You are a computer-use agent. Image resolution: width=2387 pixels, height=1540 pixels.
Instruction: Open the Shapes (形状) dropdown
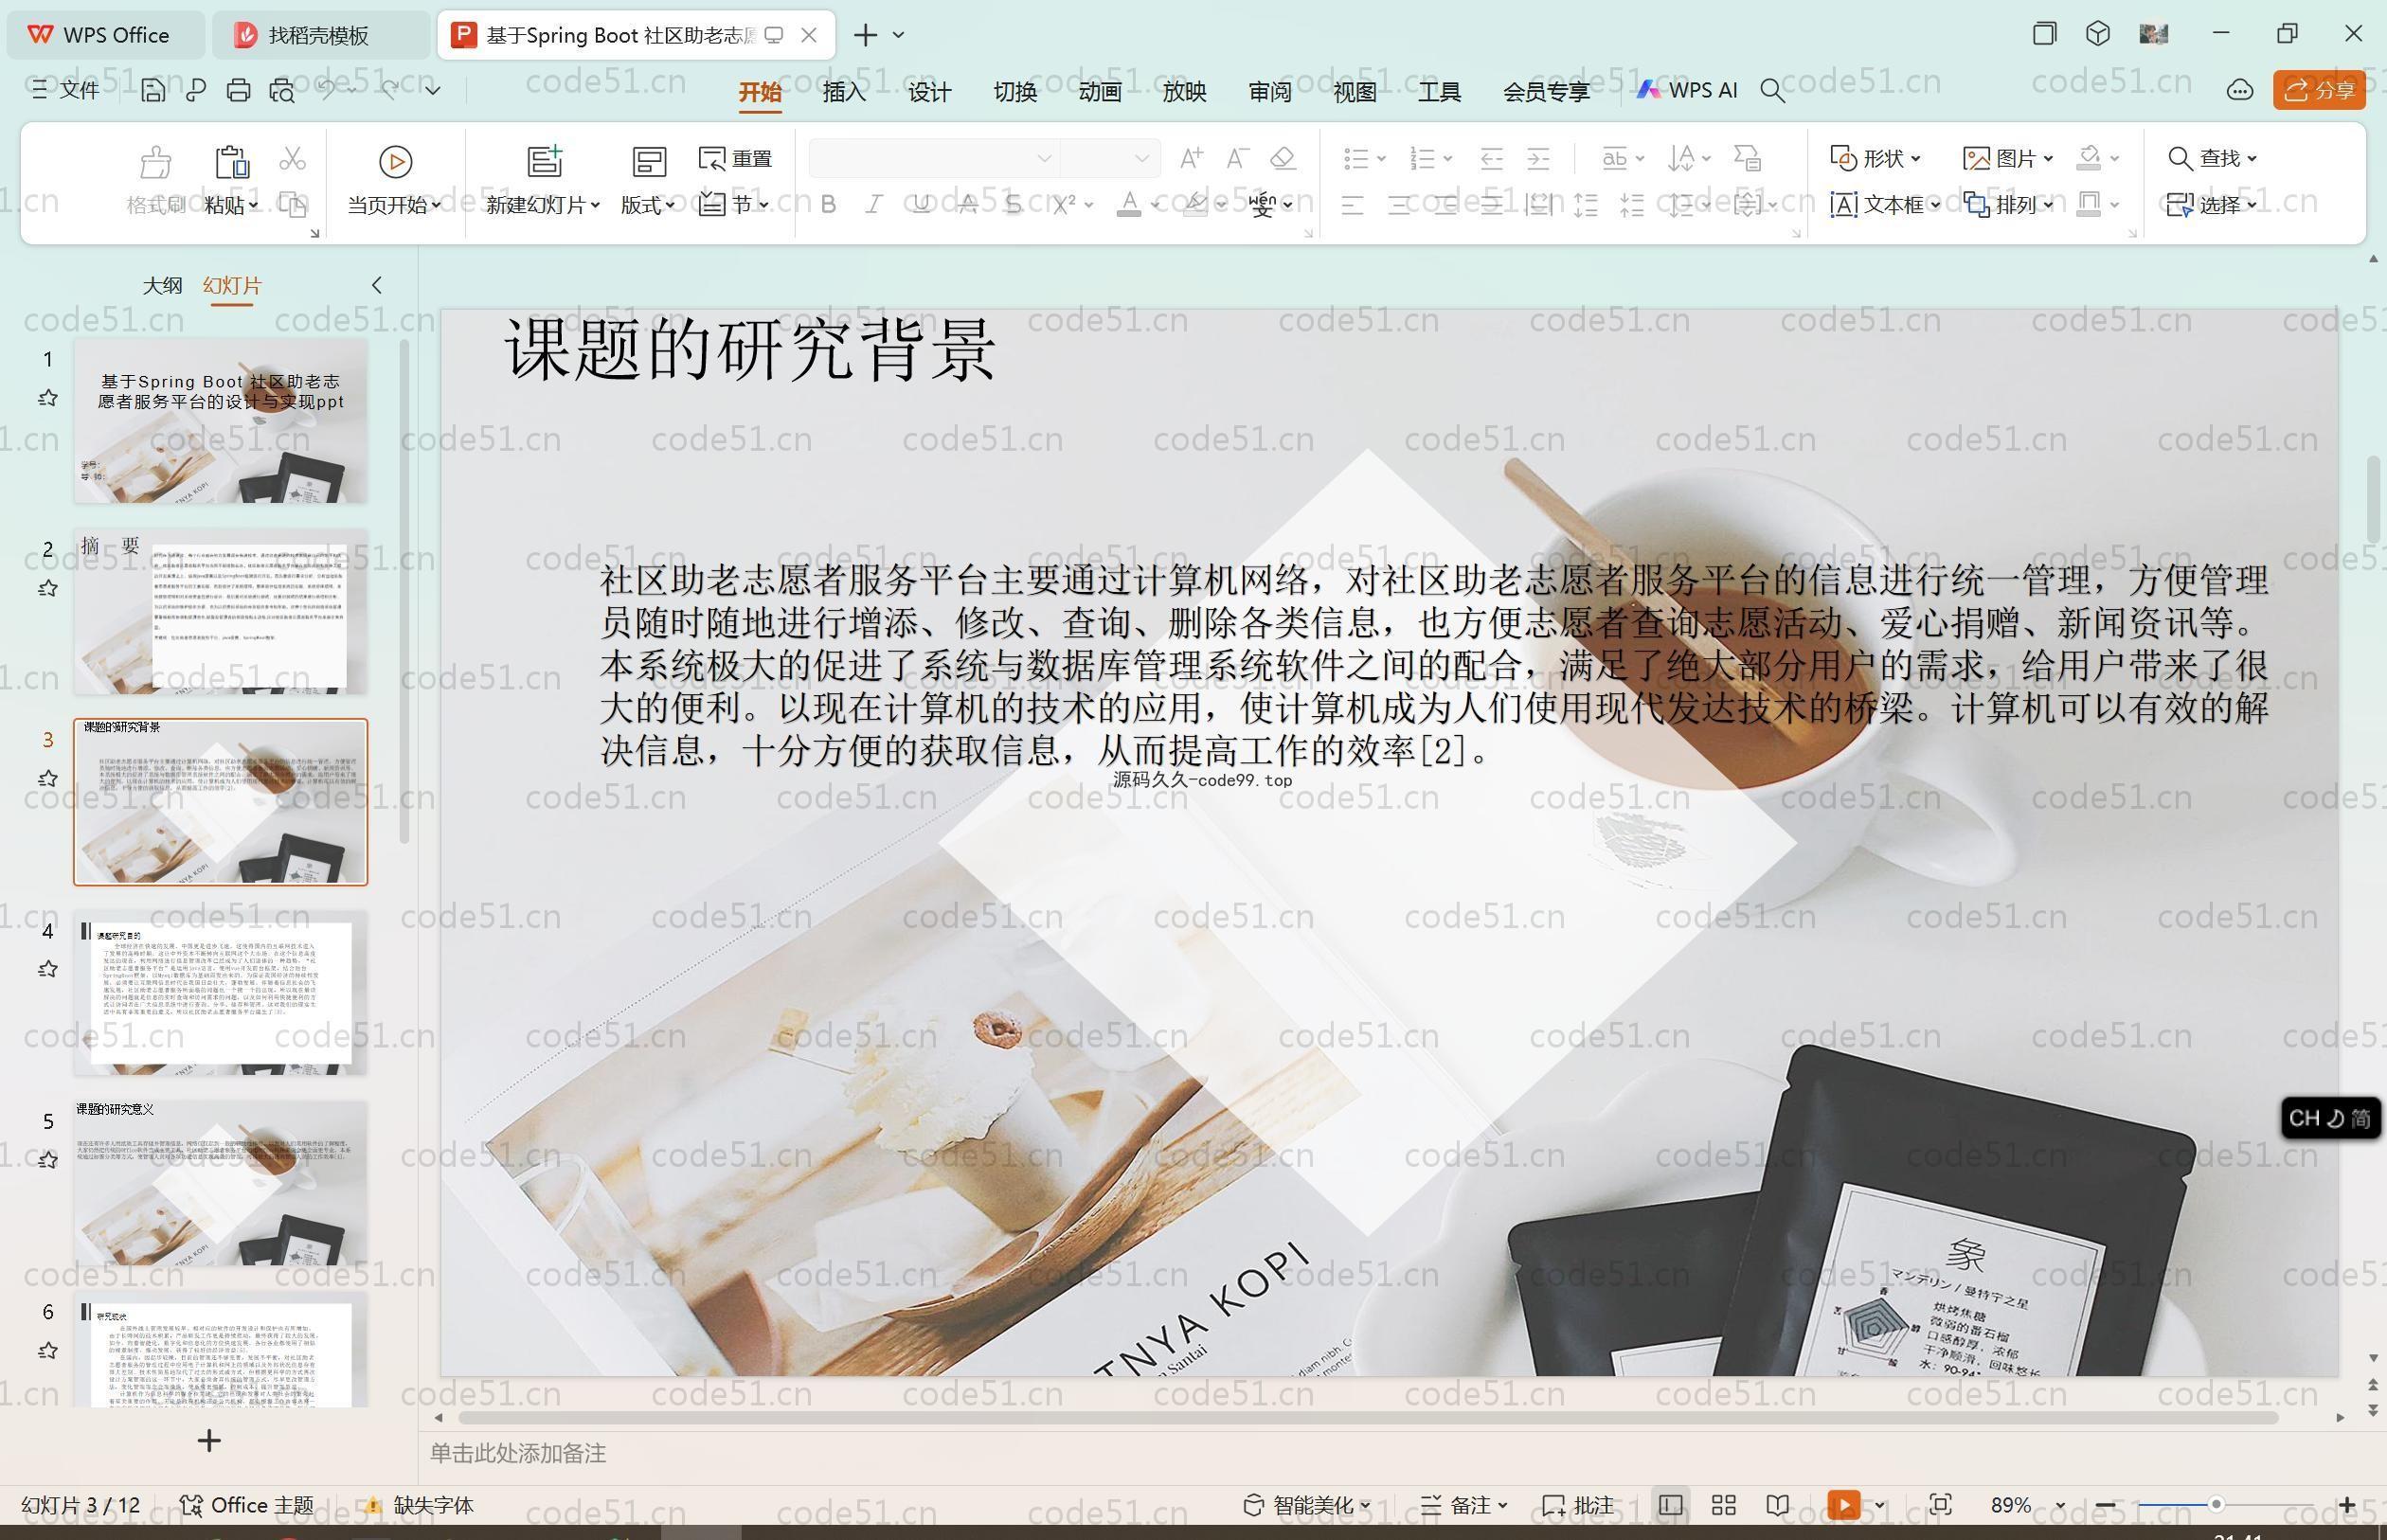pos(1876,158)
